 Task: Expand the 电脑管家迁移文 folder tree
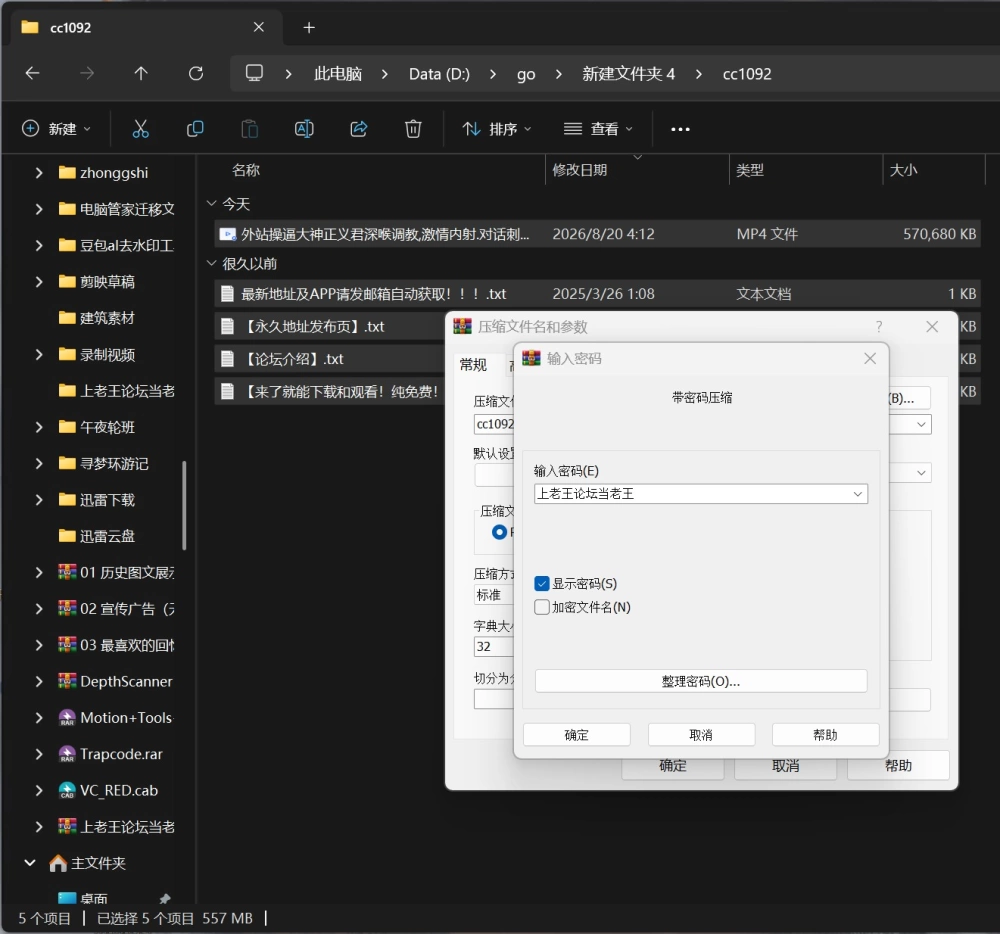[39, 209]
